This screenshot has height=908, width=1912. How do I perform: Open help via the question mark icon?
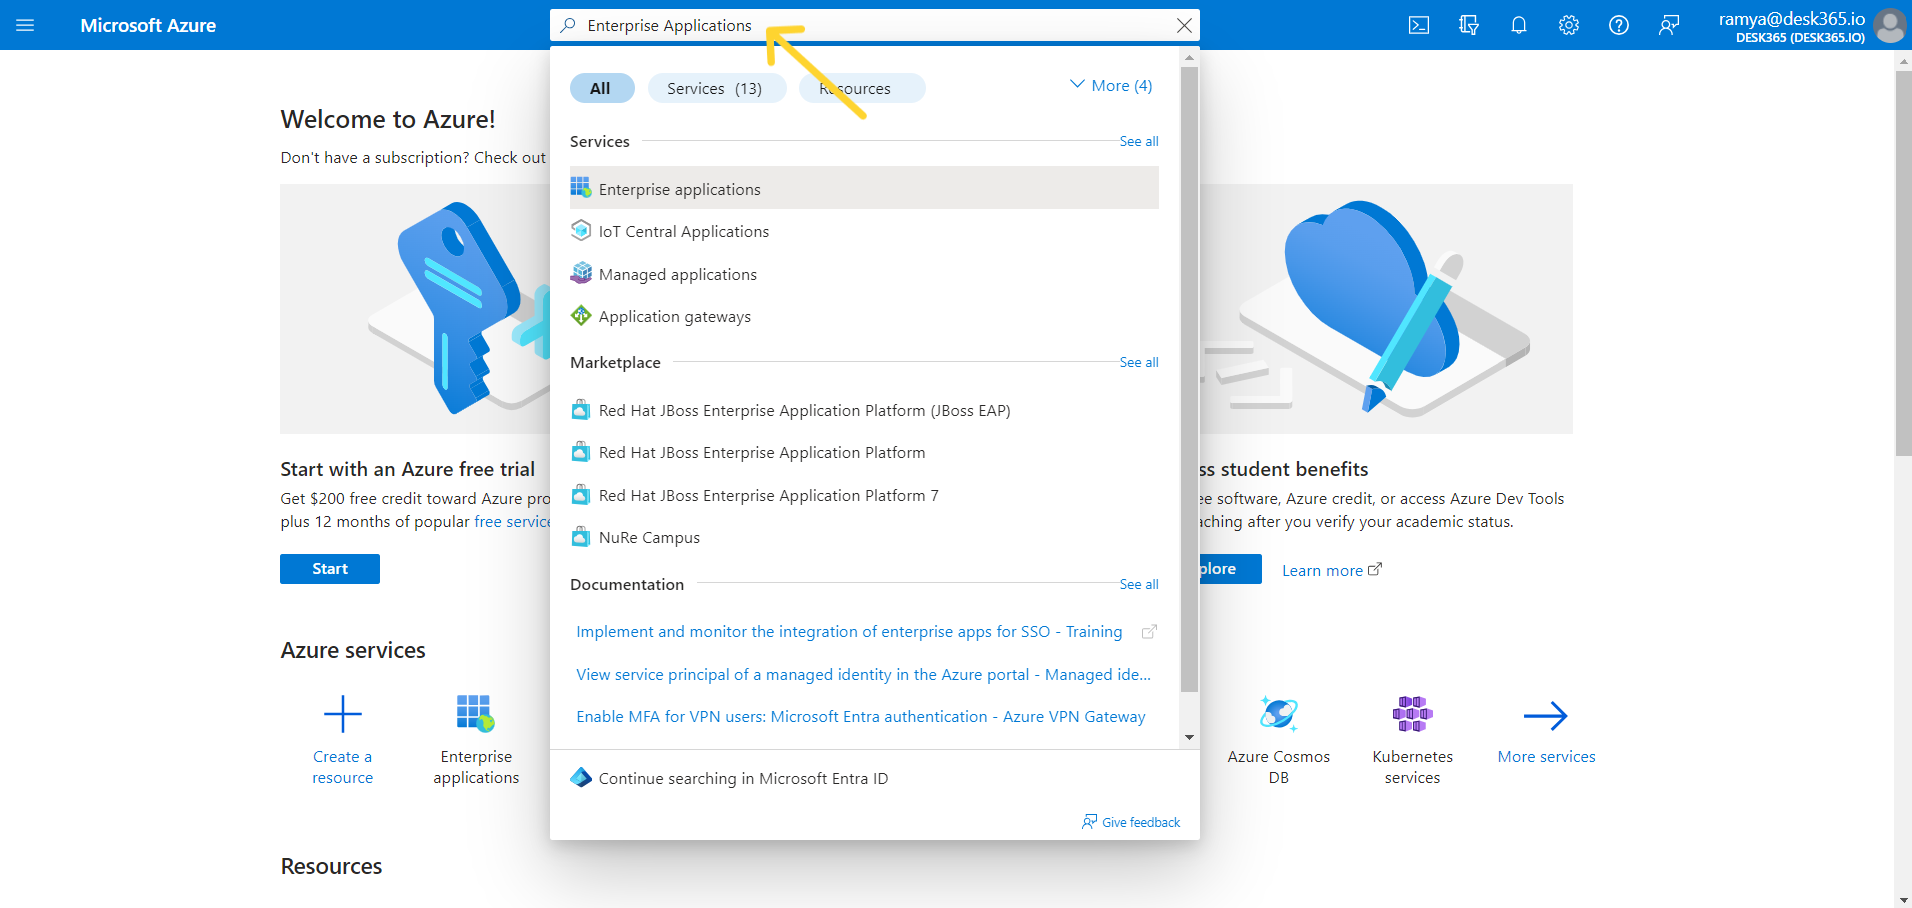click(1619, 25)
